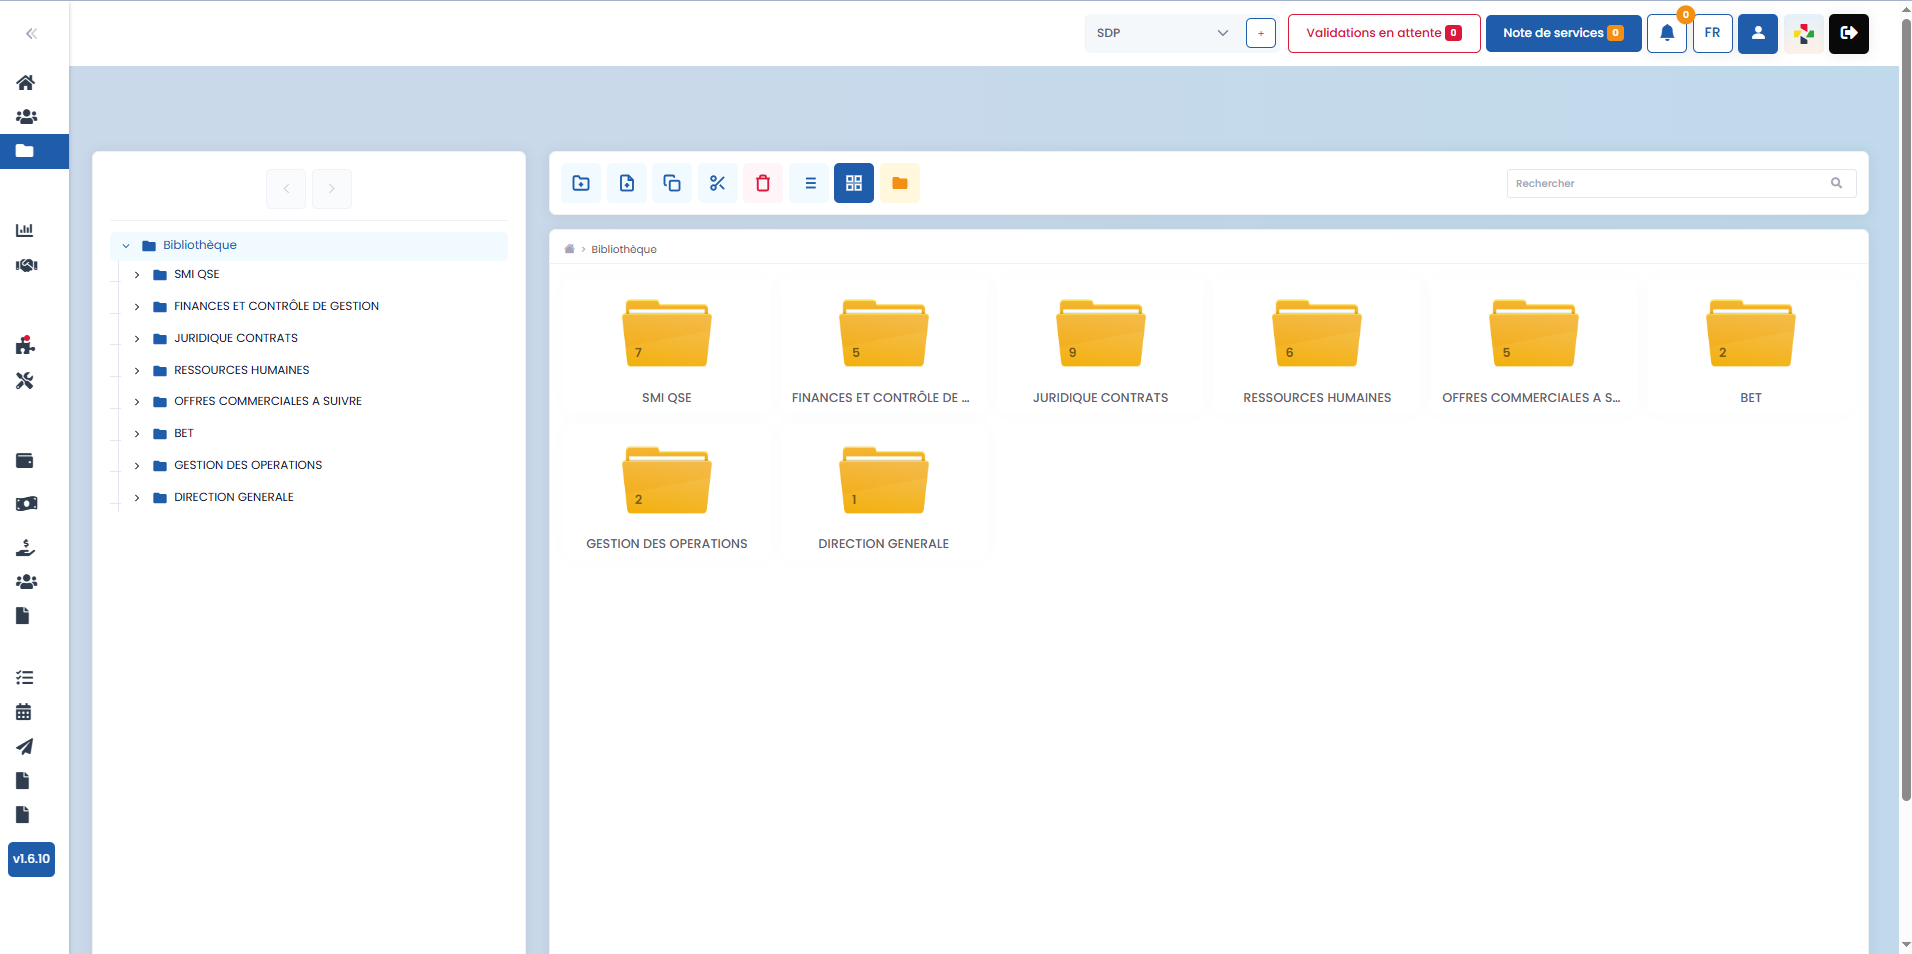Click the copy icon in toolbar
The height and width of the screenshot is (954, 1912).
[x=672, y=183]
